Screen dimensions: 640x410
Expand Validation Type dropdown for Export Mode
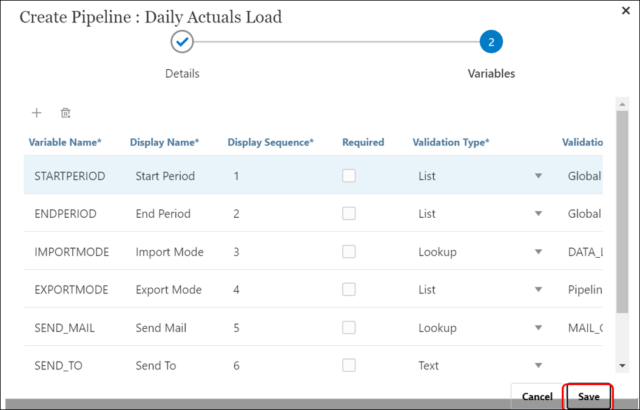[x=538, y=290]
